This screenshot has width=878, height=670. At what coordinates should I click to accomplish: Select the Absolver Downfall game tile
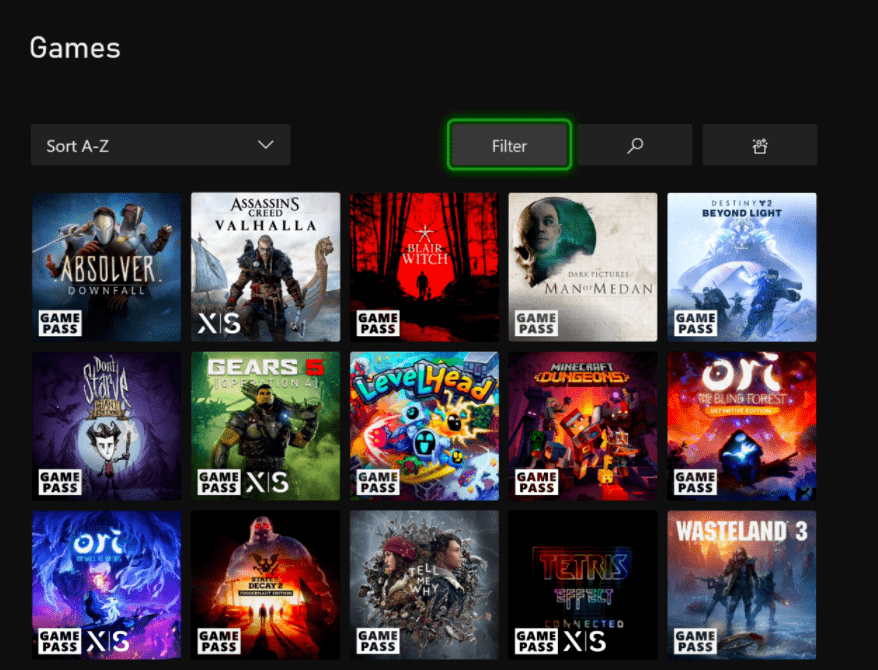coord(106,267)
